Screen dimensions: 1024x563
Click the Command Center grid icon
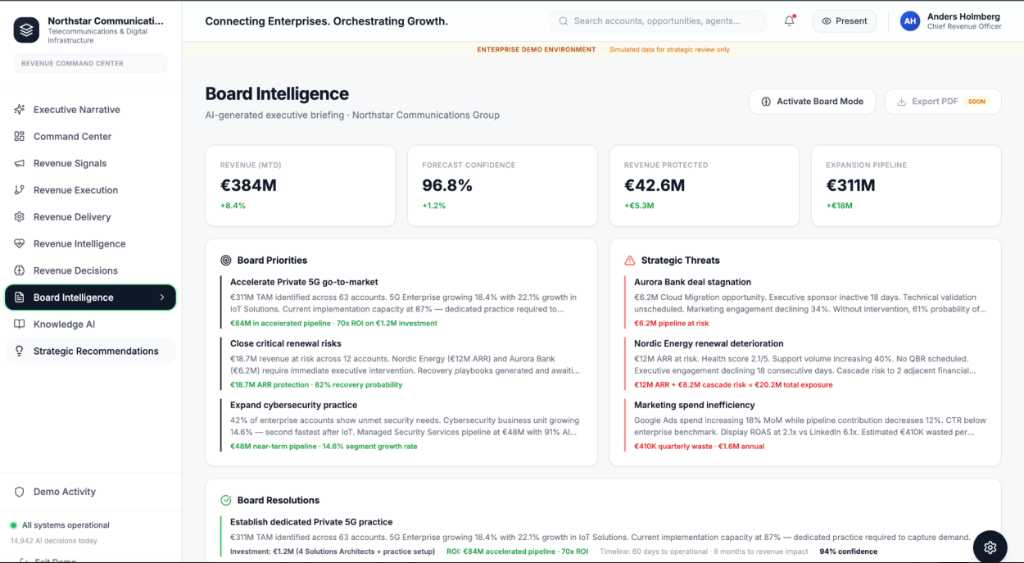coord(20,137)
